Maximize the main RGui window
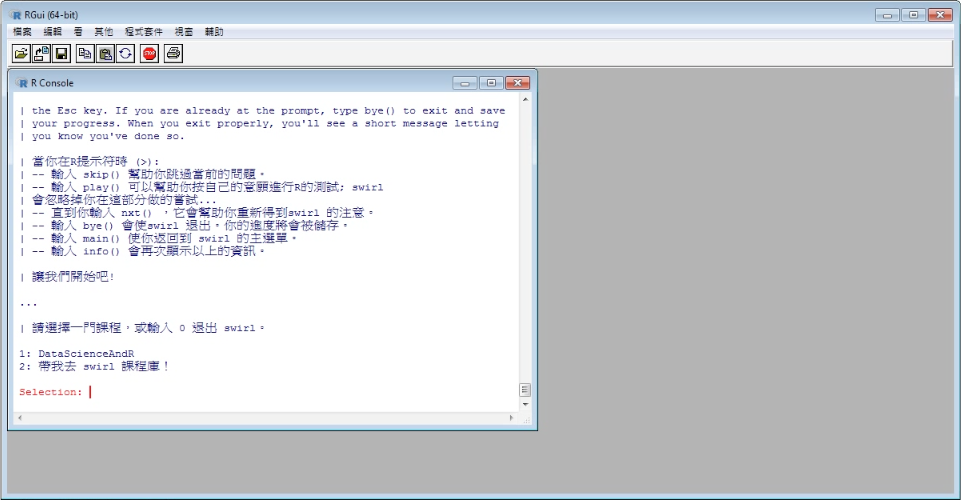This screenshot has width=961, height=500. click(913, 15)
